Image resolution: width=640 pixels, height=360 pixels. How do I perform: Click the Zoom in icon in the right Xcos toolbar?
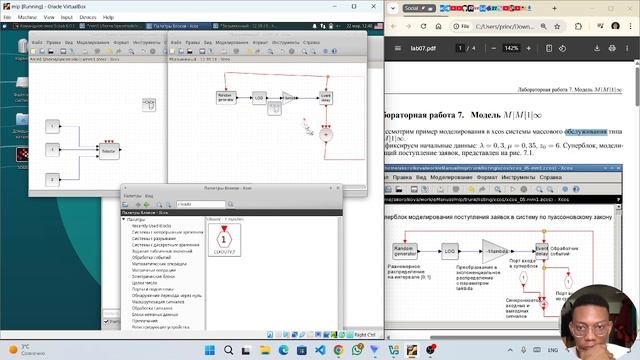[304, 51]
